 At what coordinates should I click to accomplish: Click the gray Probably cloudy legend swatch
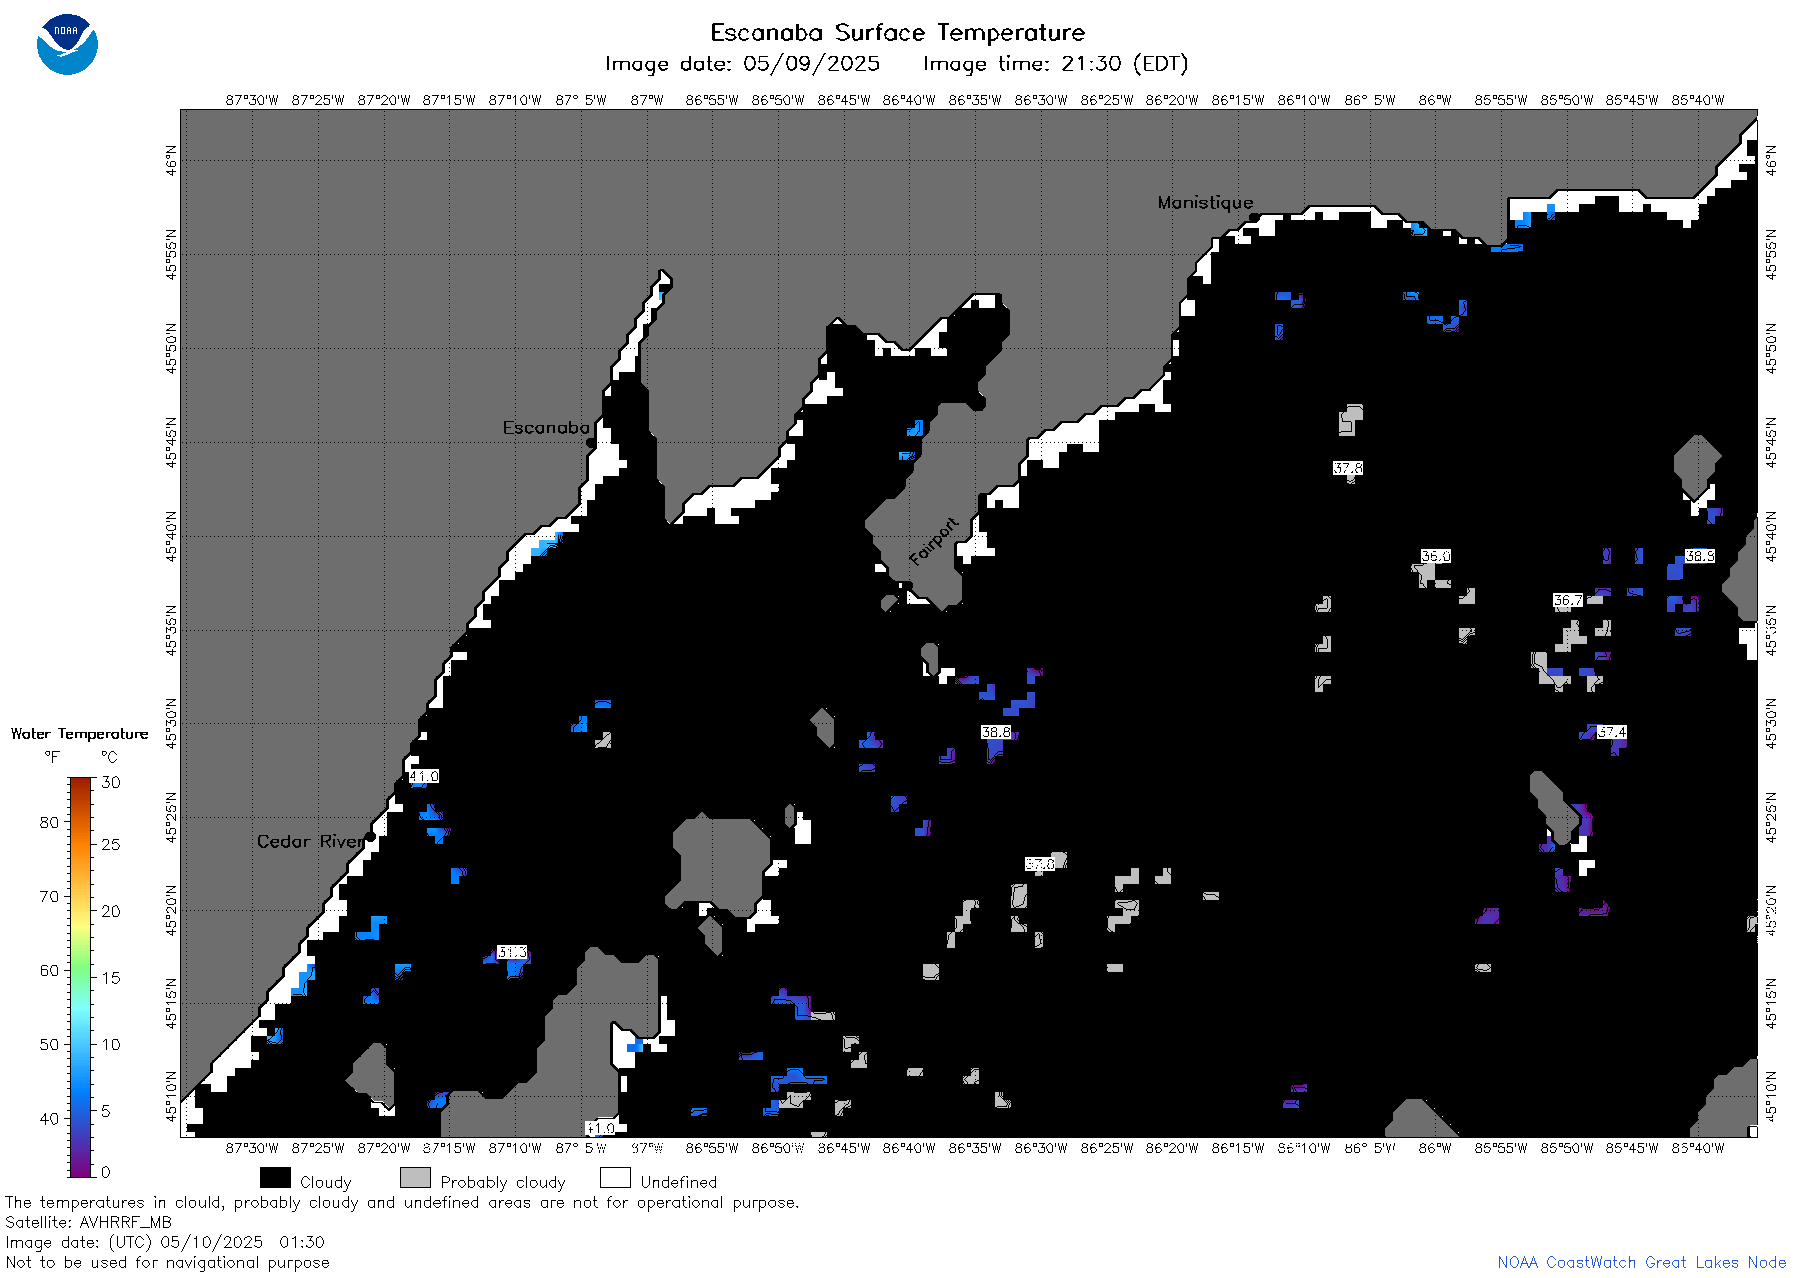tap(415, 1178)
